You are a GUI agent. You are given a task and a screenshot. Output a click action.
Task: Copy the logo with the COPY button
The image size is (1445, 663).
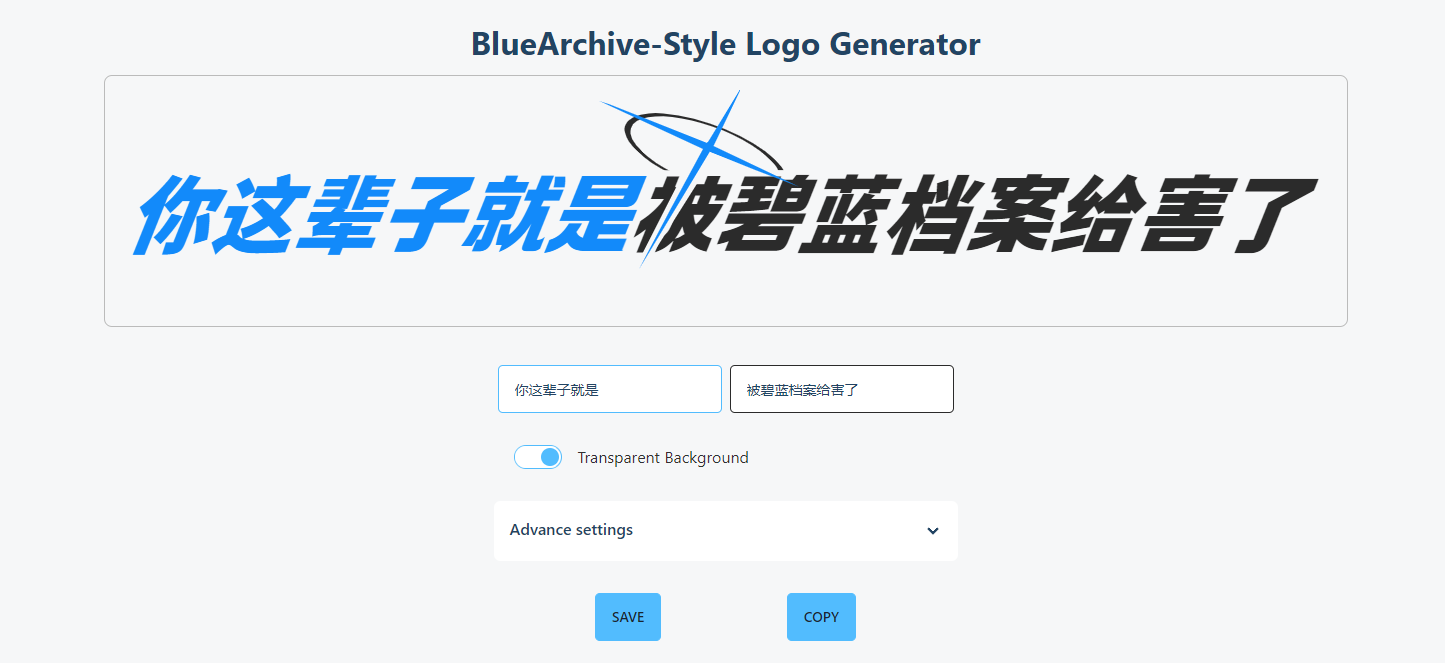pyautogui.click(x=821, y=617)
